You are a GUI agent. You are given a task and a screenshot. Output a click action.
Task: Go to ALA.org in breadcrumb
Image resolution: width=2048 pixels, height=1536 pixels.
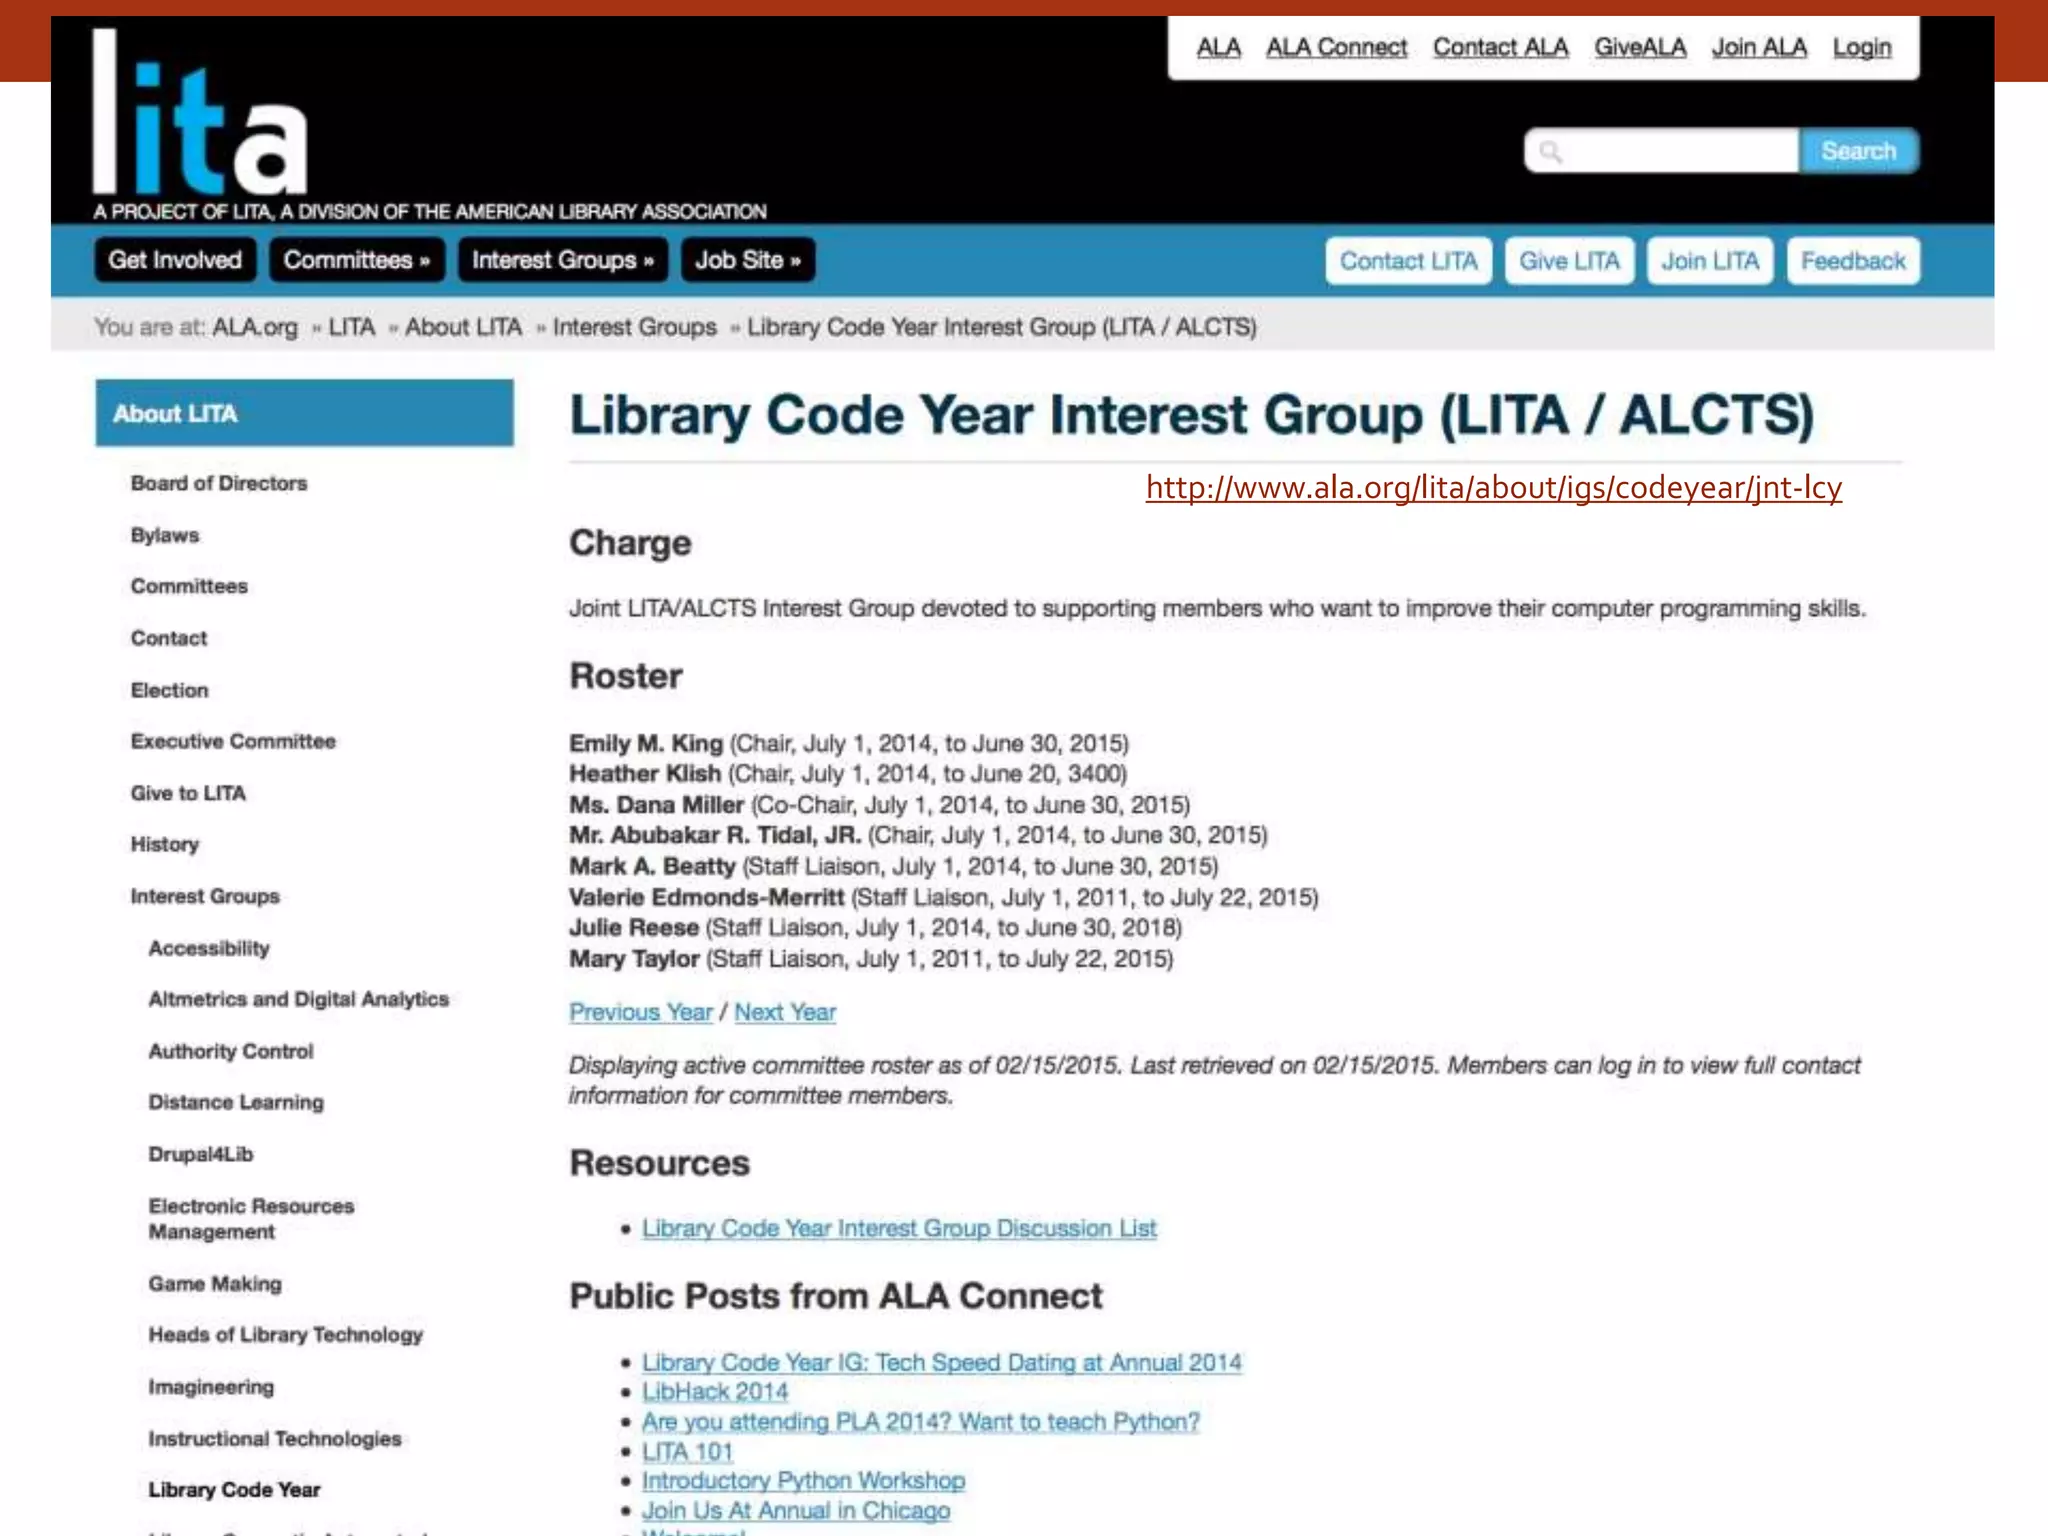tap(255, 327)
